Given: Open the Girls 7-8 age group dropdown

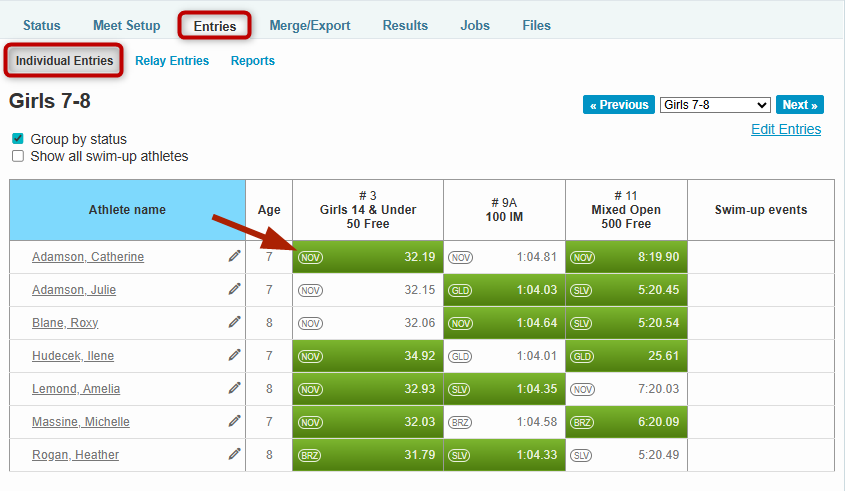Looking at the screenshot, I should coord(714,105).
